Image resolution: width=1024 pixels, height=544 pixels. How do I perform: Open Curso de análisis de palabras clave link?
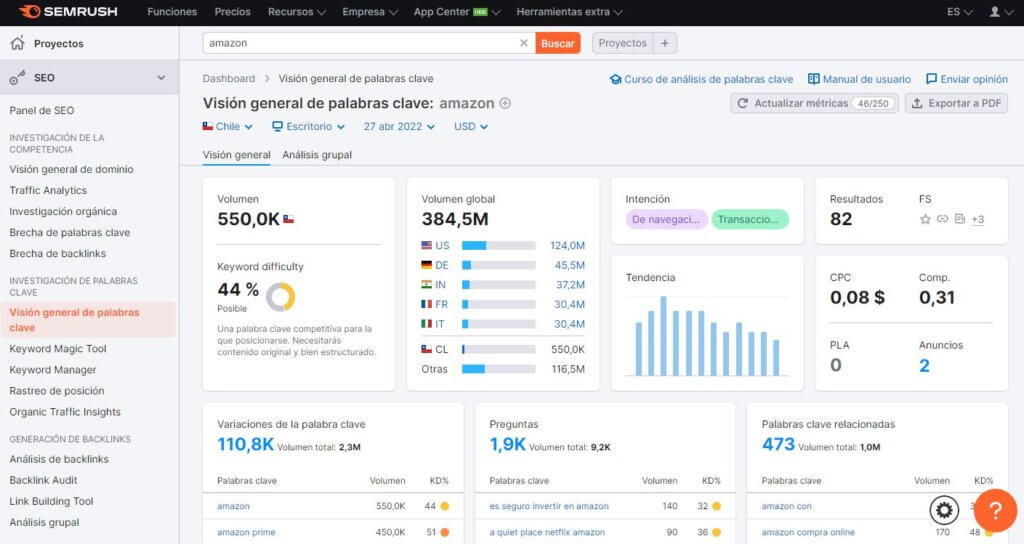coord(701,79)
